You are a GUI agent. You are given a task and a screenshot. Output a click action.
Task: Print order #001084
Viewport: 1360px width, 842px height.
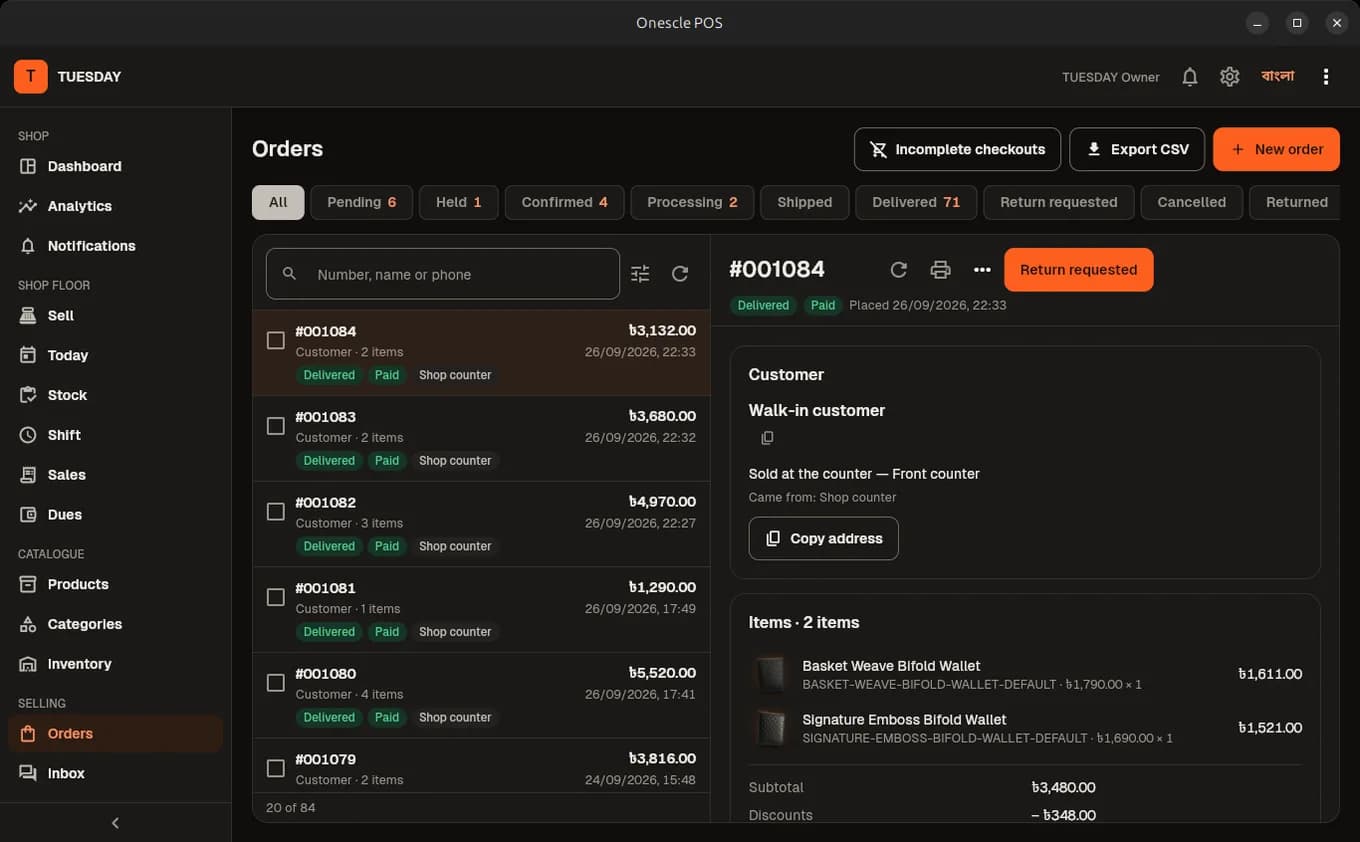pos(940,270)
